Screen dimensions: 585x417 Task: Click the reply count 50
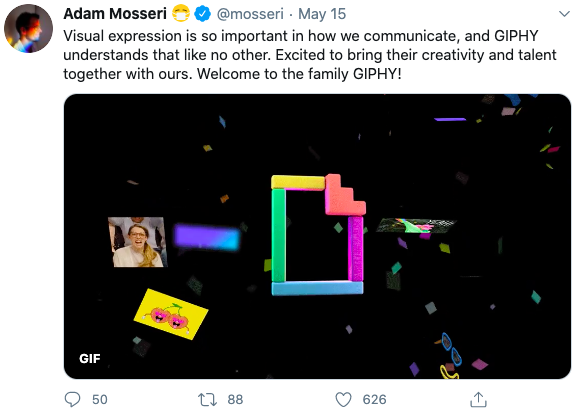point(100,399)
